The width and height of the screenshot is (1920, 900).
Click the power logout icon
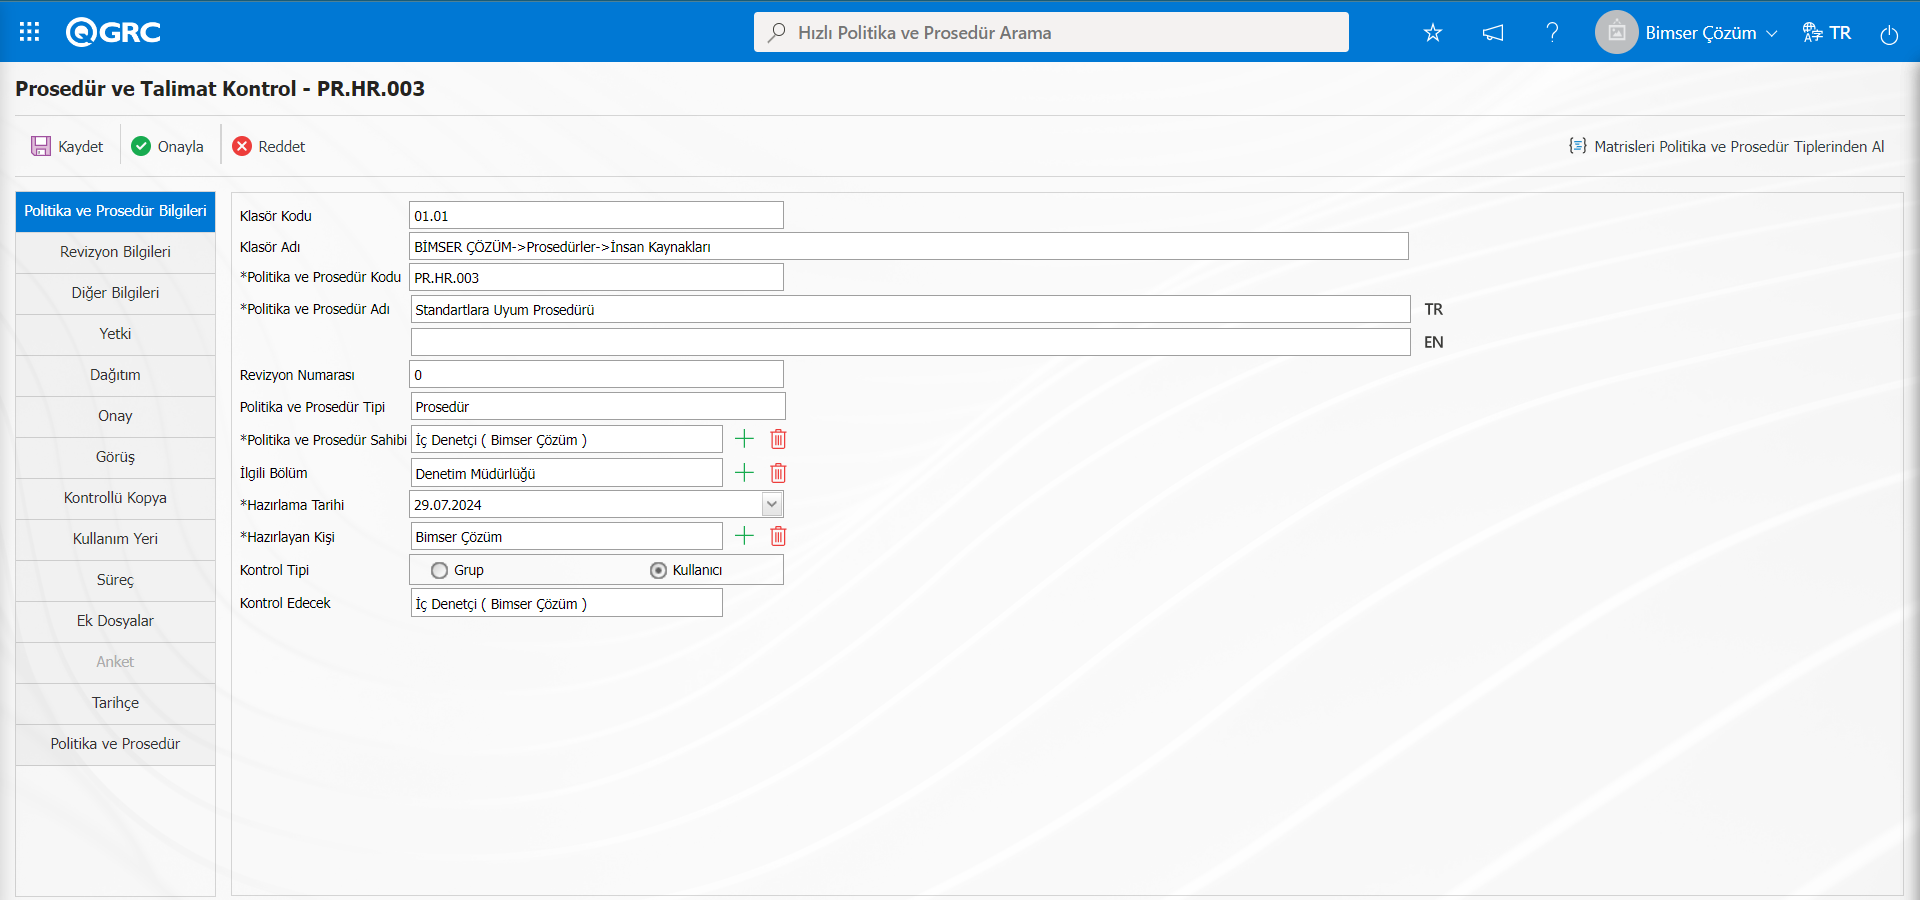[x=1889, y=35]
